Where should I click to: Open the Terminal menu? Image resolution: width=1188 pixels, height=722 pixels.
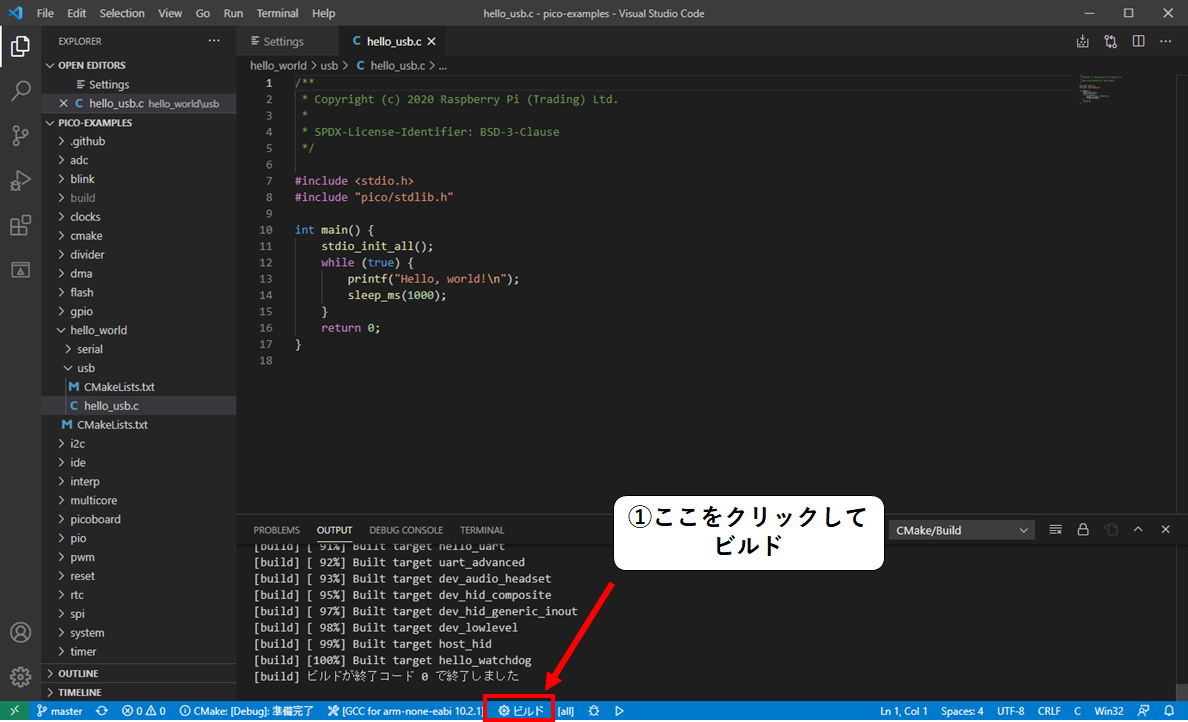click(x=277, y=13)
